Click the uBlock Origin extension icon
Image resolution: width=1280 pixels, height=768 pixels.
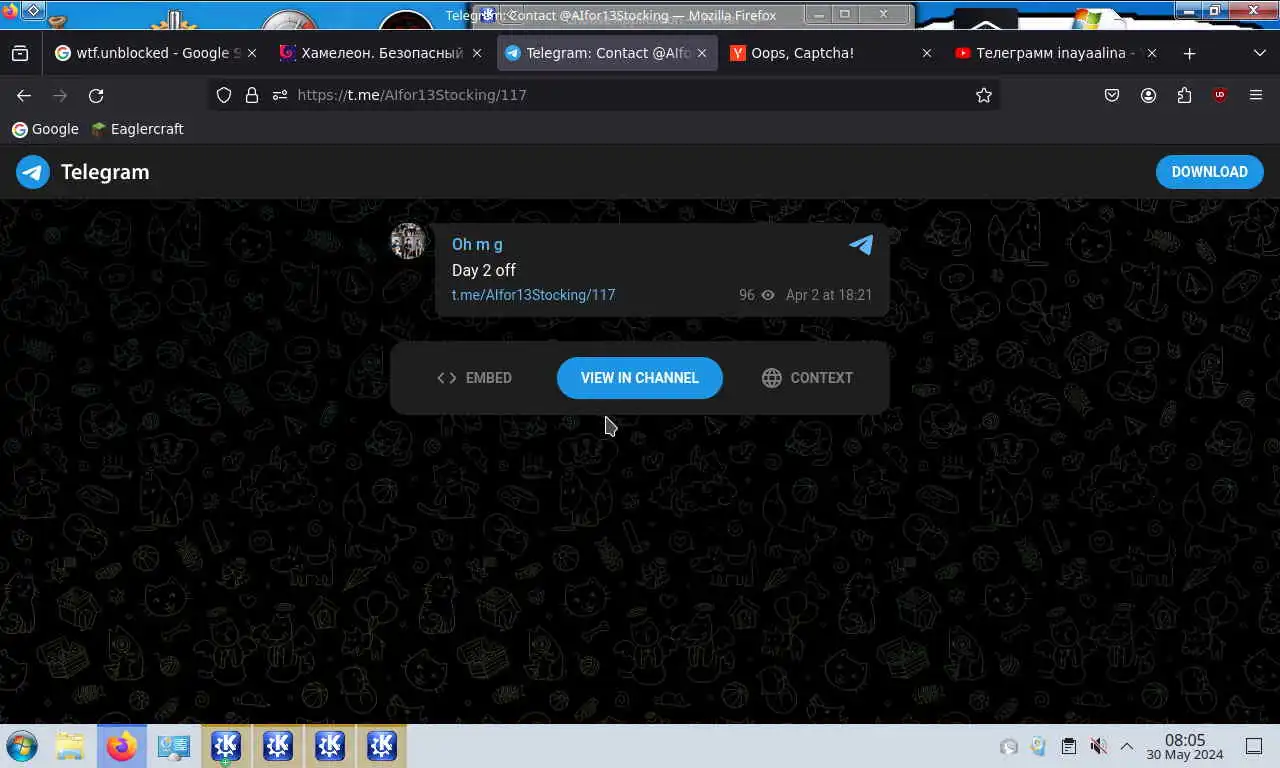(x=1220, y=95)
